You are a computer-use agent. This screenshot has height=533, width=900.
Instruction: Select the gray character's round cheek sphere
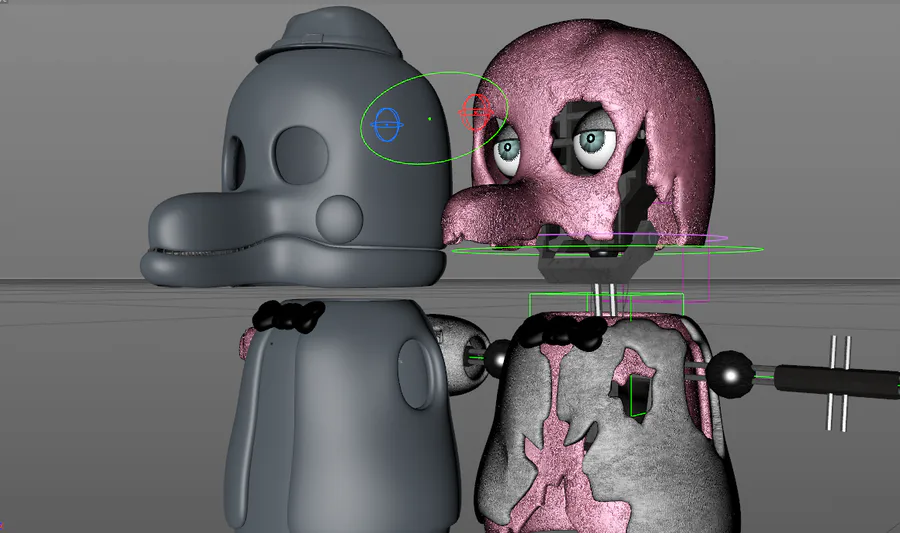pyautogui.click(x=339, y=219)
